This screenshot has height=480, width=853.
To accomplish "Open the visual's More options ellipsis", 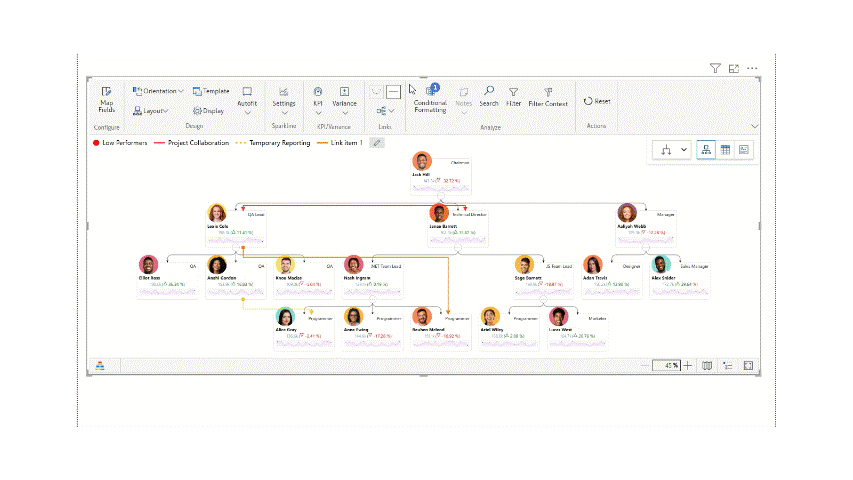I will 752,68.
